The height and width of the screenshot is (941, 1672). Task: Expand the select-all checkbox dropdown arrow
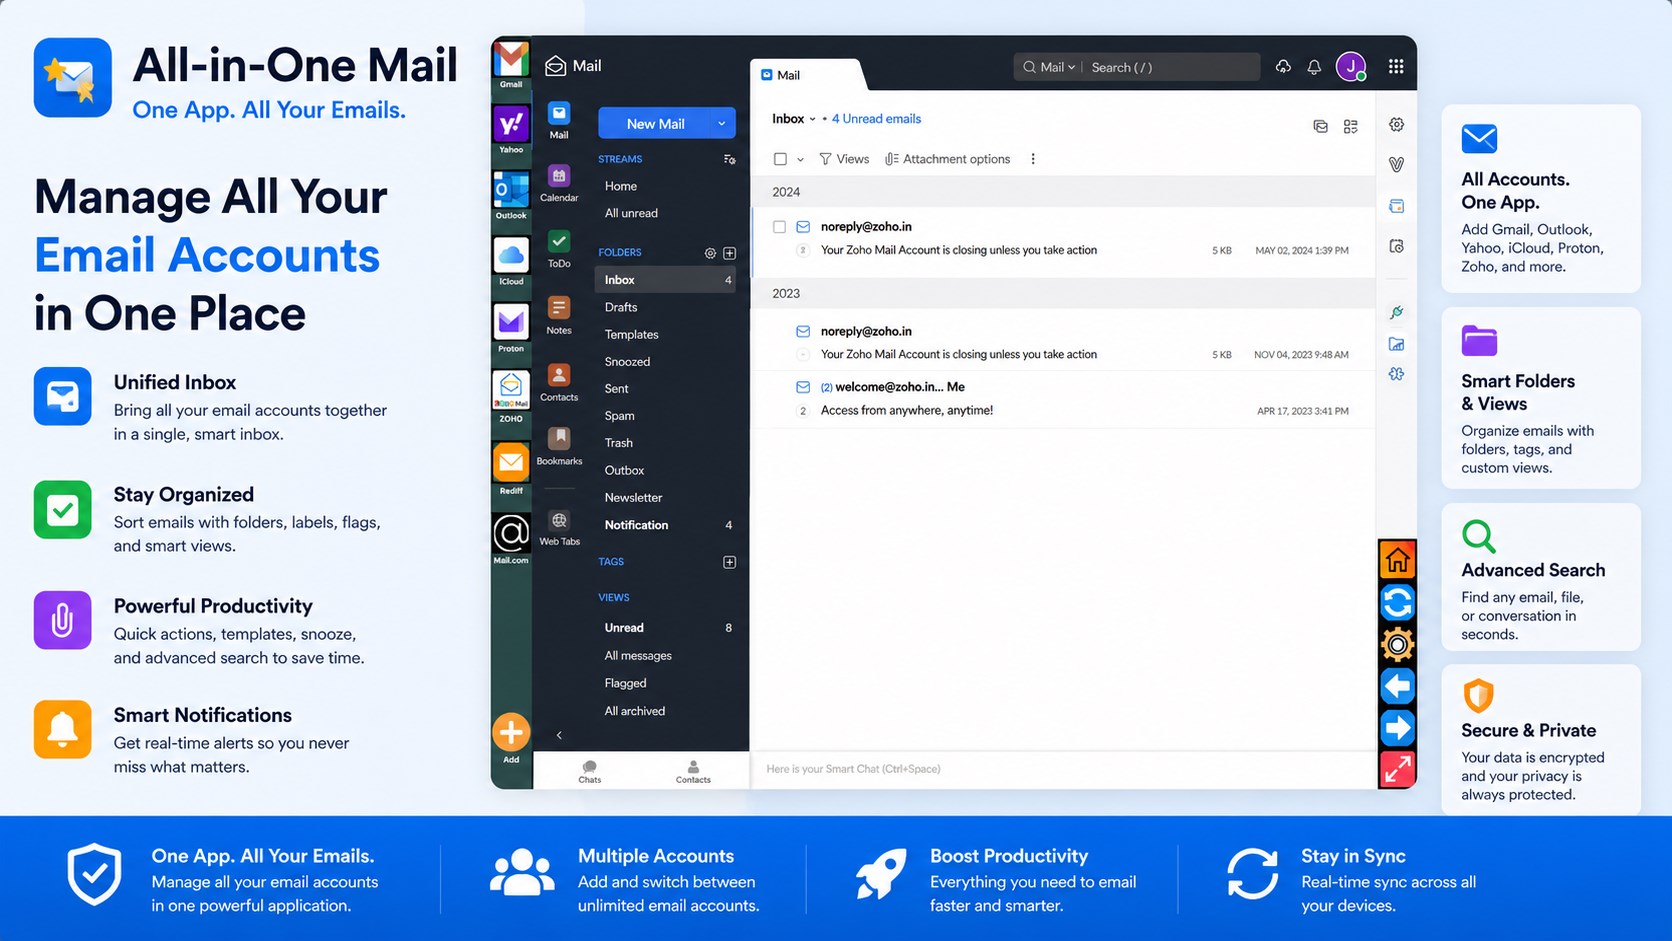pyautogui.click(x=800, y=159)
